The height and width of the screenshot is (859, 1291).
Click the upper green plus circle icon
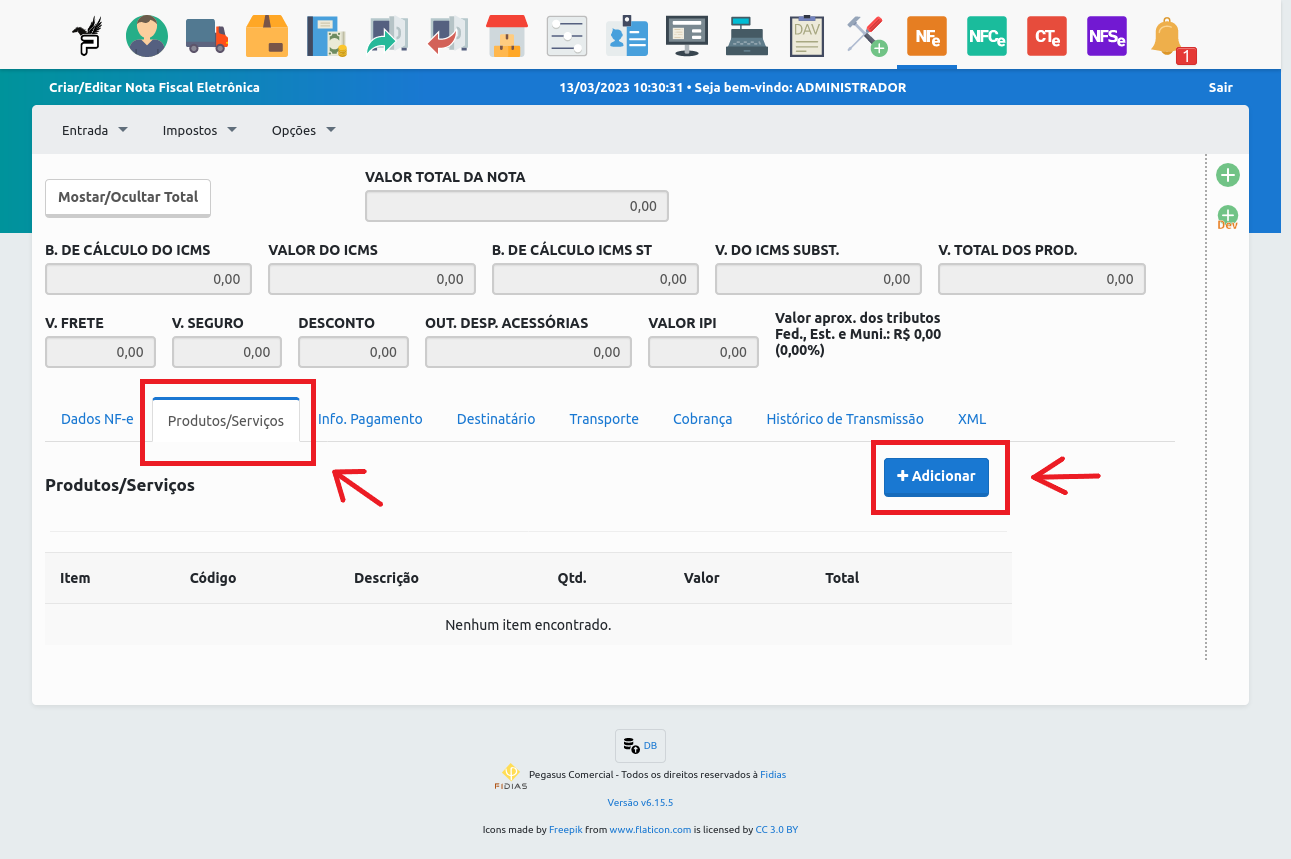point(1228,176)
